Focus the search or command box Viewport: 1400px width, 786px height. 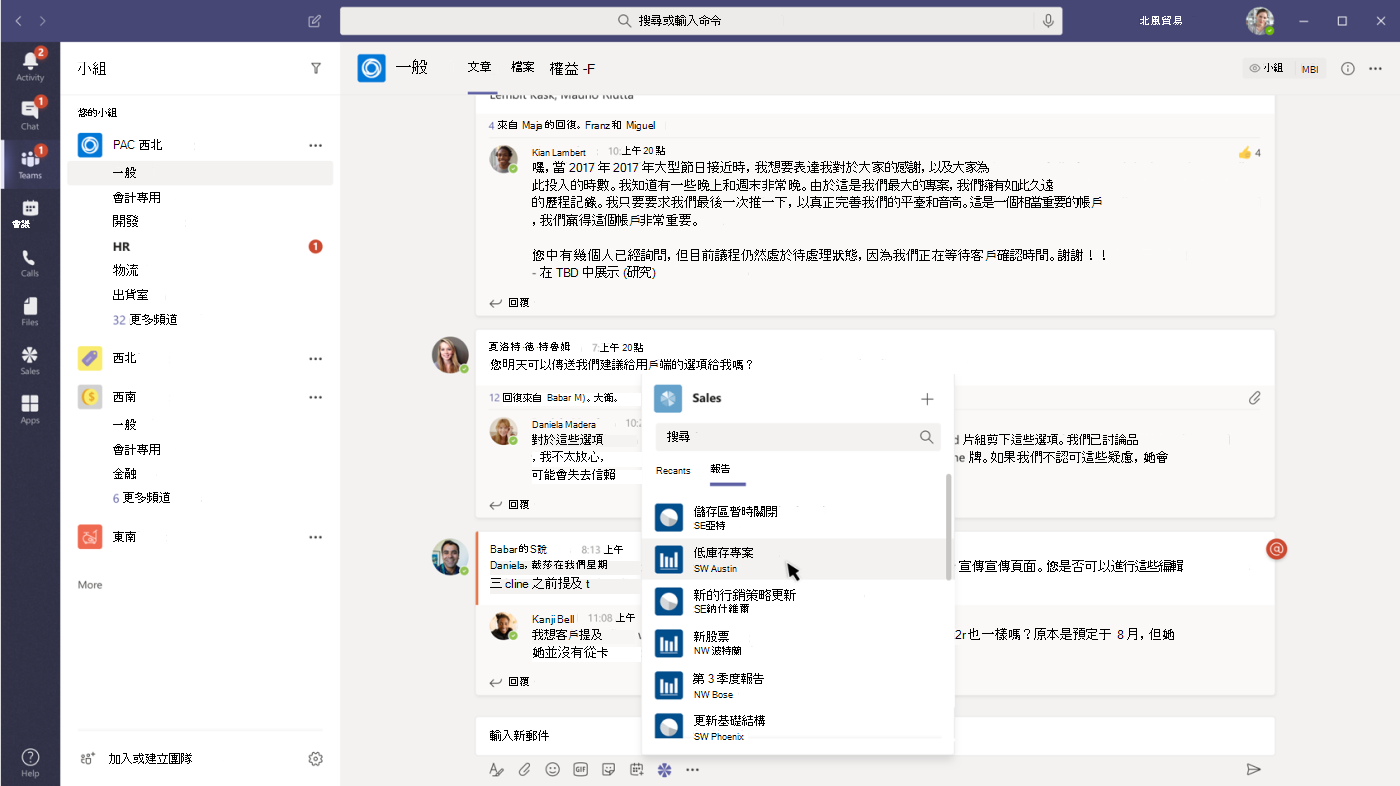pyautogui.click(x=700, y=20)
